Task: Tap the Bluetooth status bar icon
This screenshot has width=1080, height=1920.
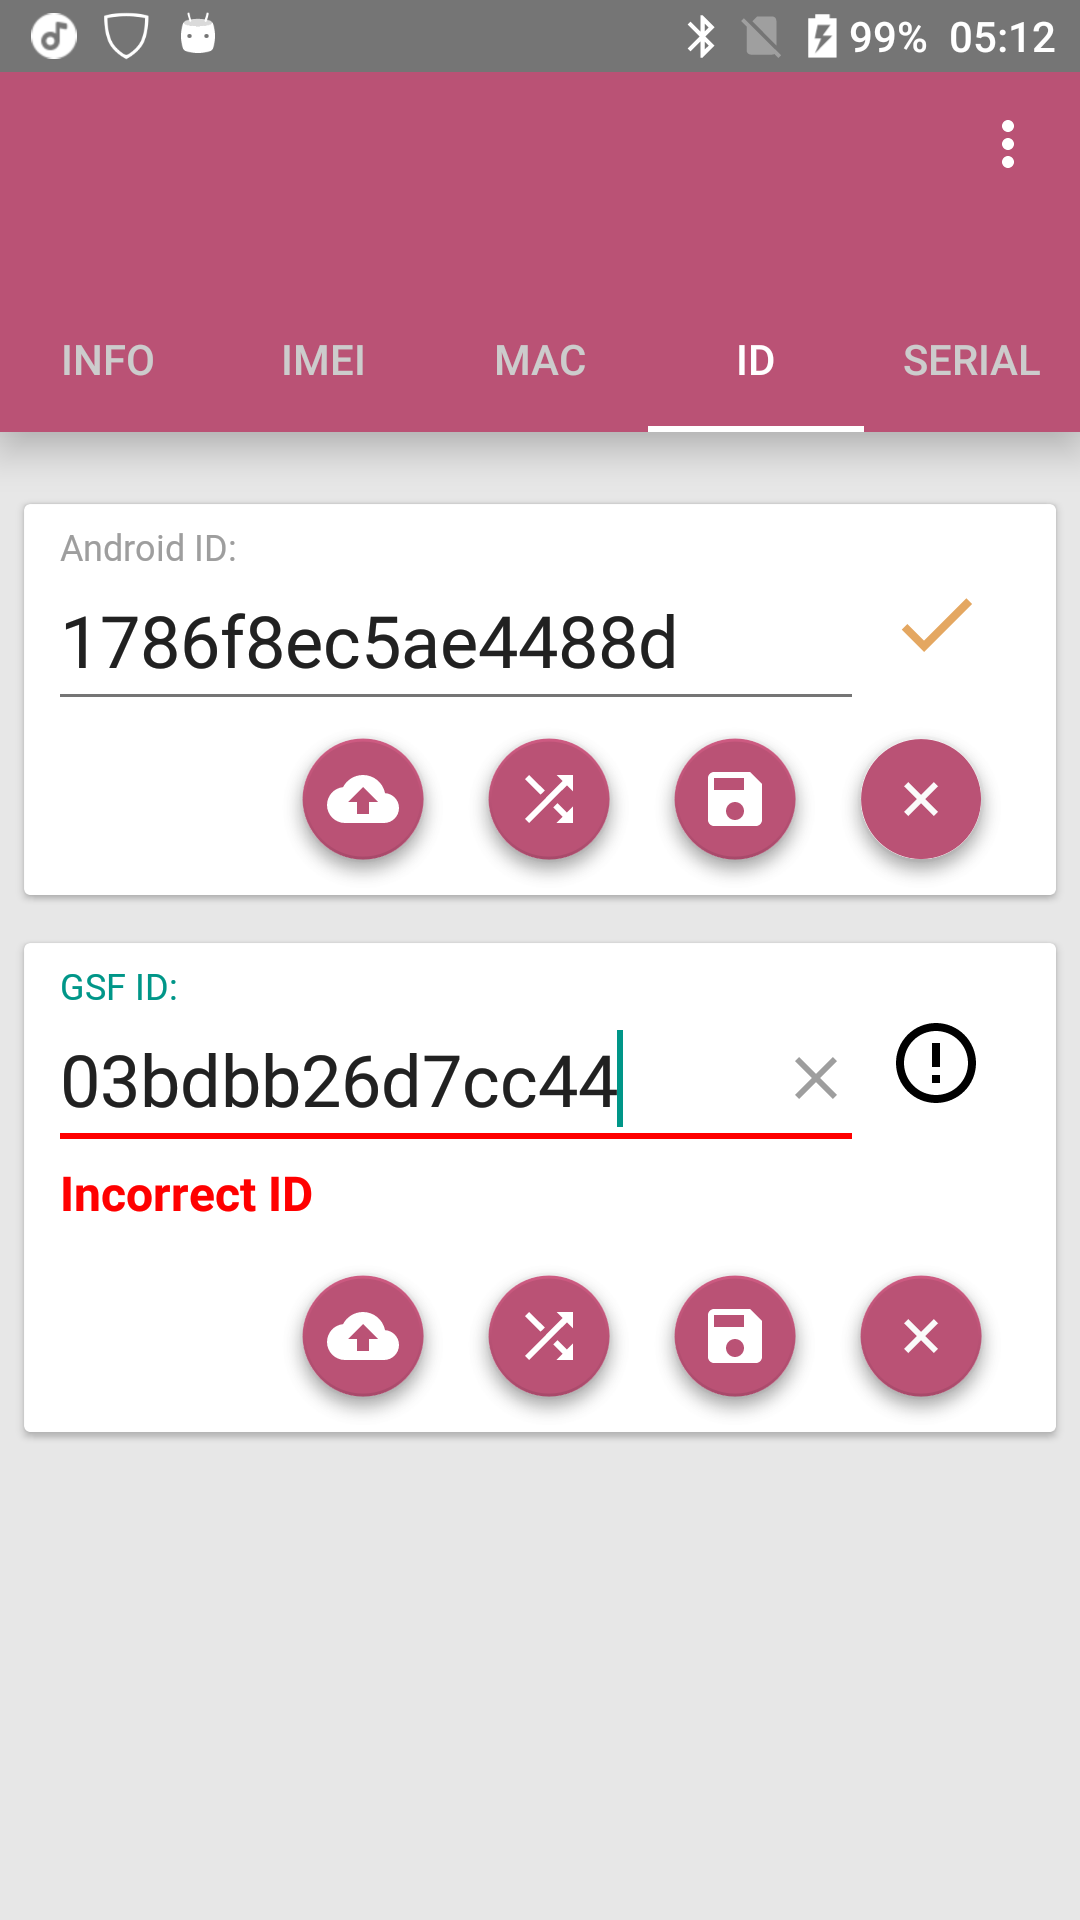Action: (x=701, y=37)
